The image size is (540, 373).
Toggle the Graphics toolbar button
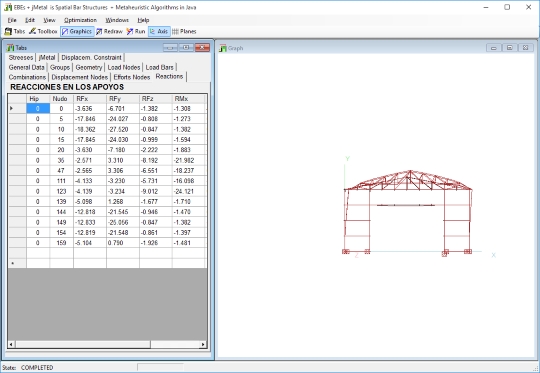tap(77, 31)
